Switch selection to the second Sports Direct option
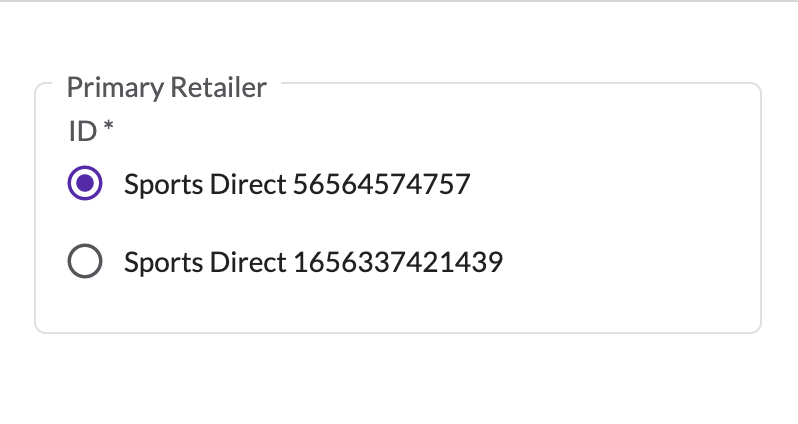The image size is (798, 424). (x=85, y=262)
